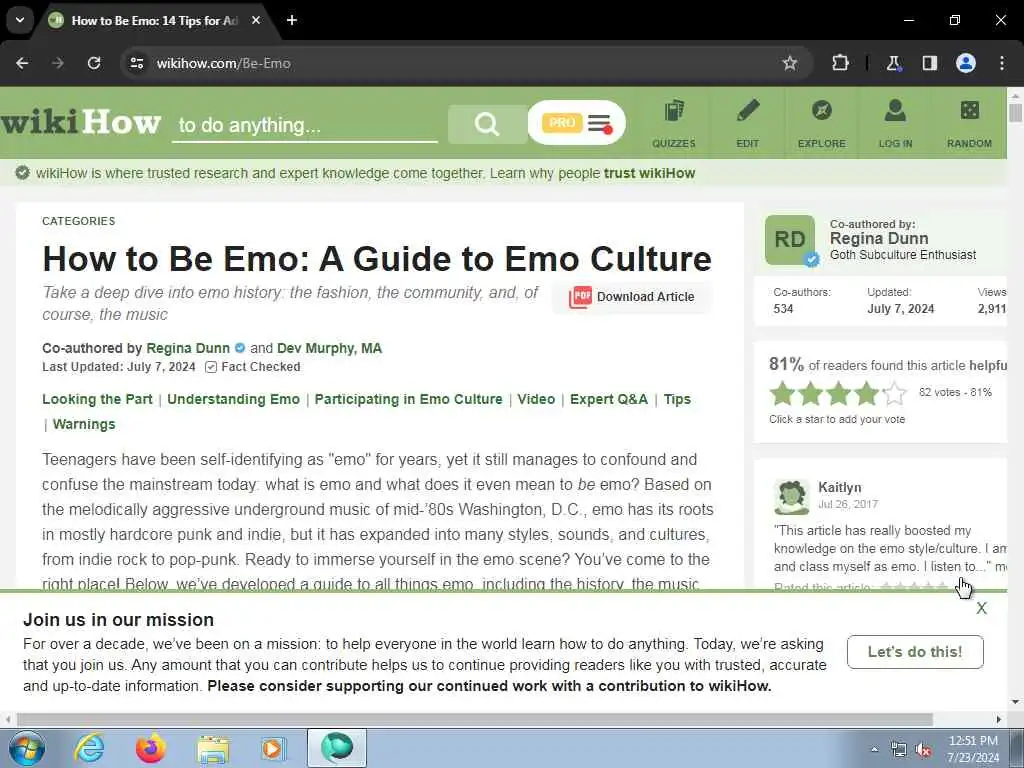The image size is (1024, 768).
Task: Click the wikiHow search magnifier button
Action: (x=487, y=123)
